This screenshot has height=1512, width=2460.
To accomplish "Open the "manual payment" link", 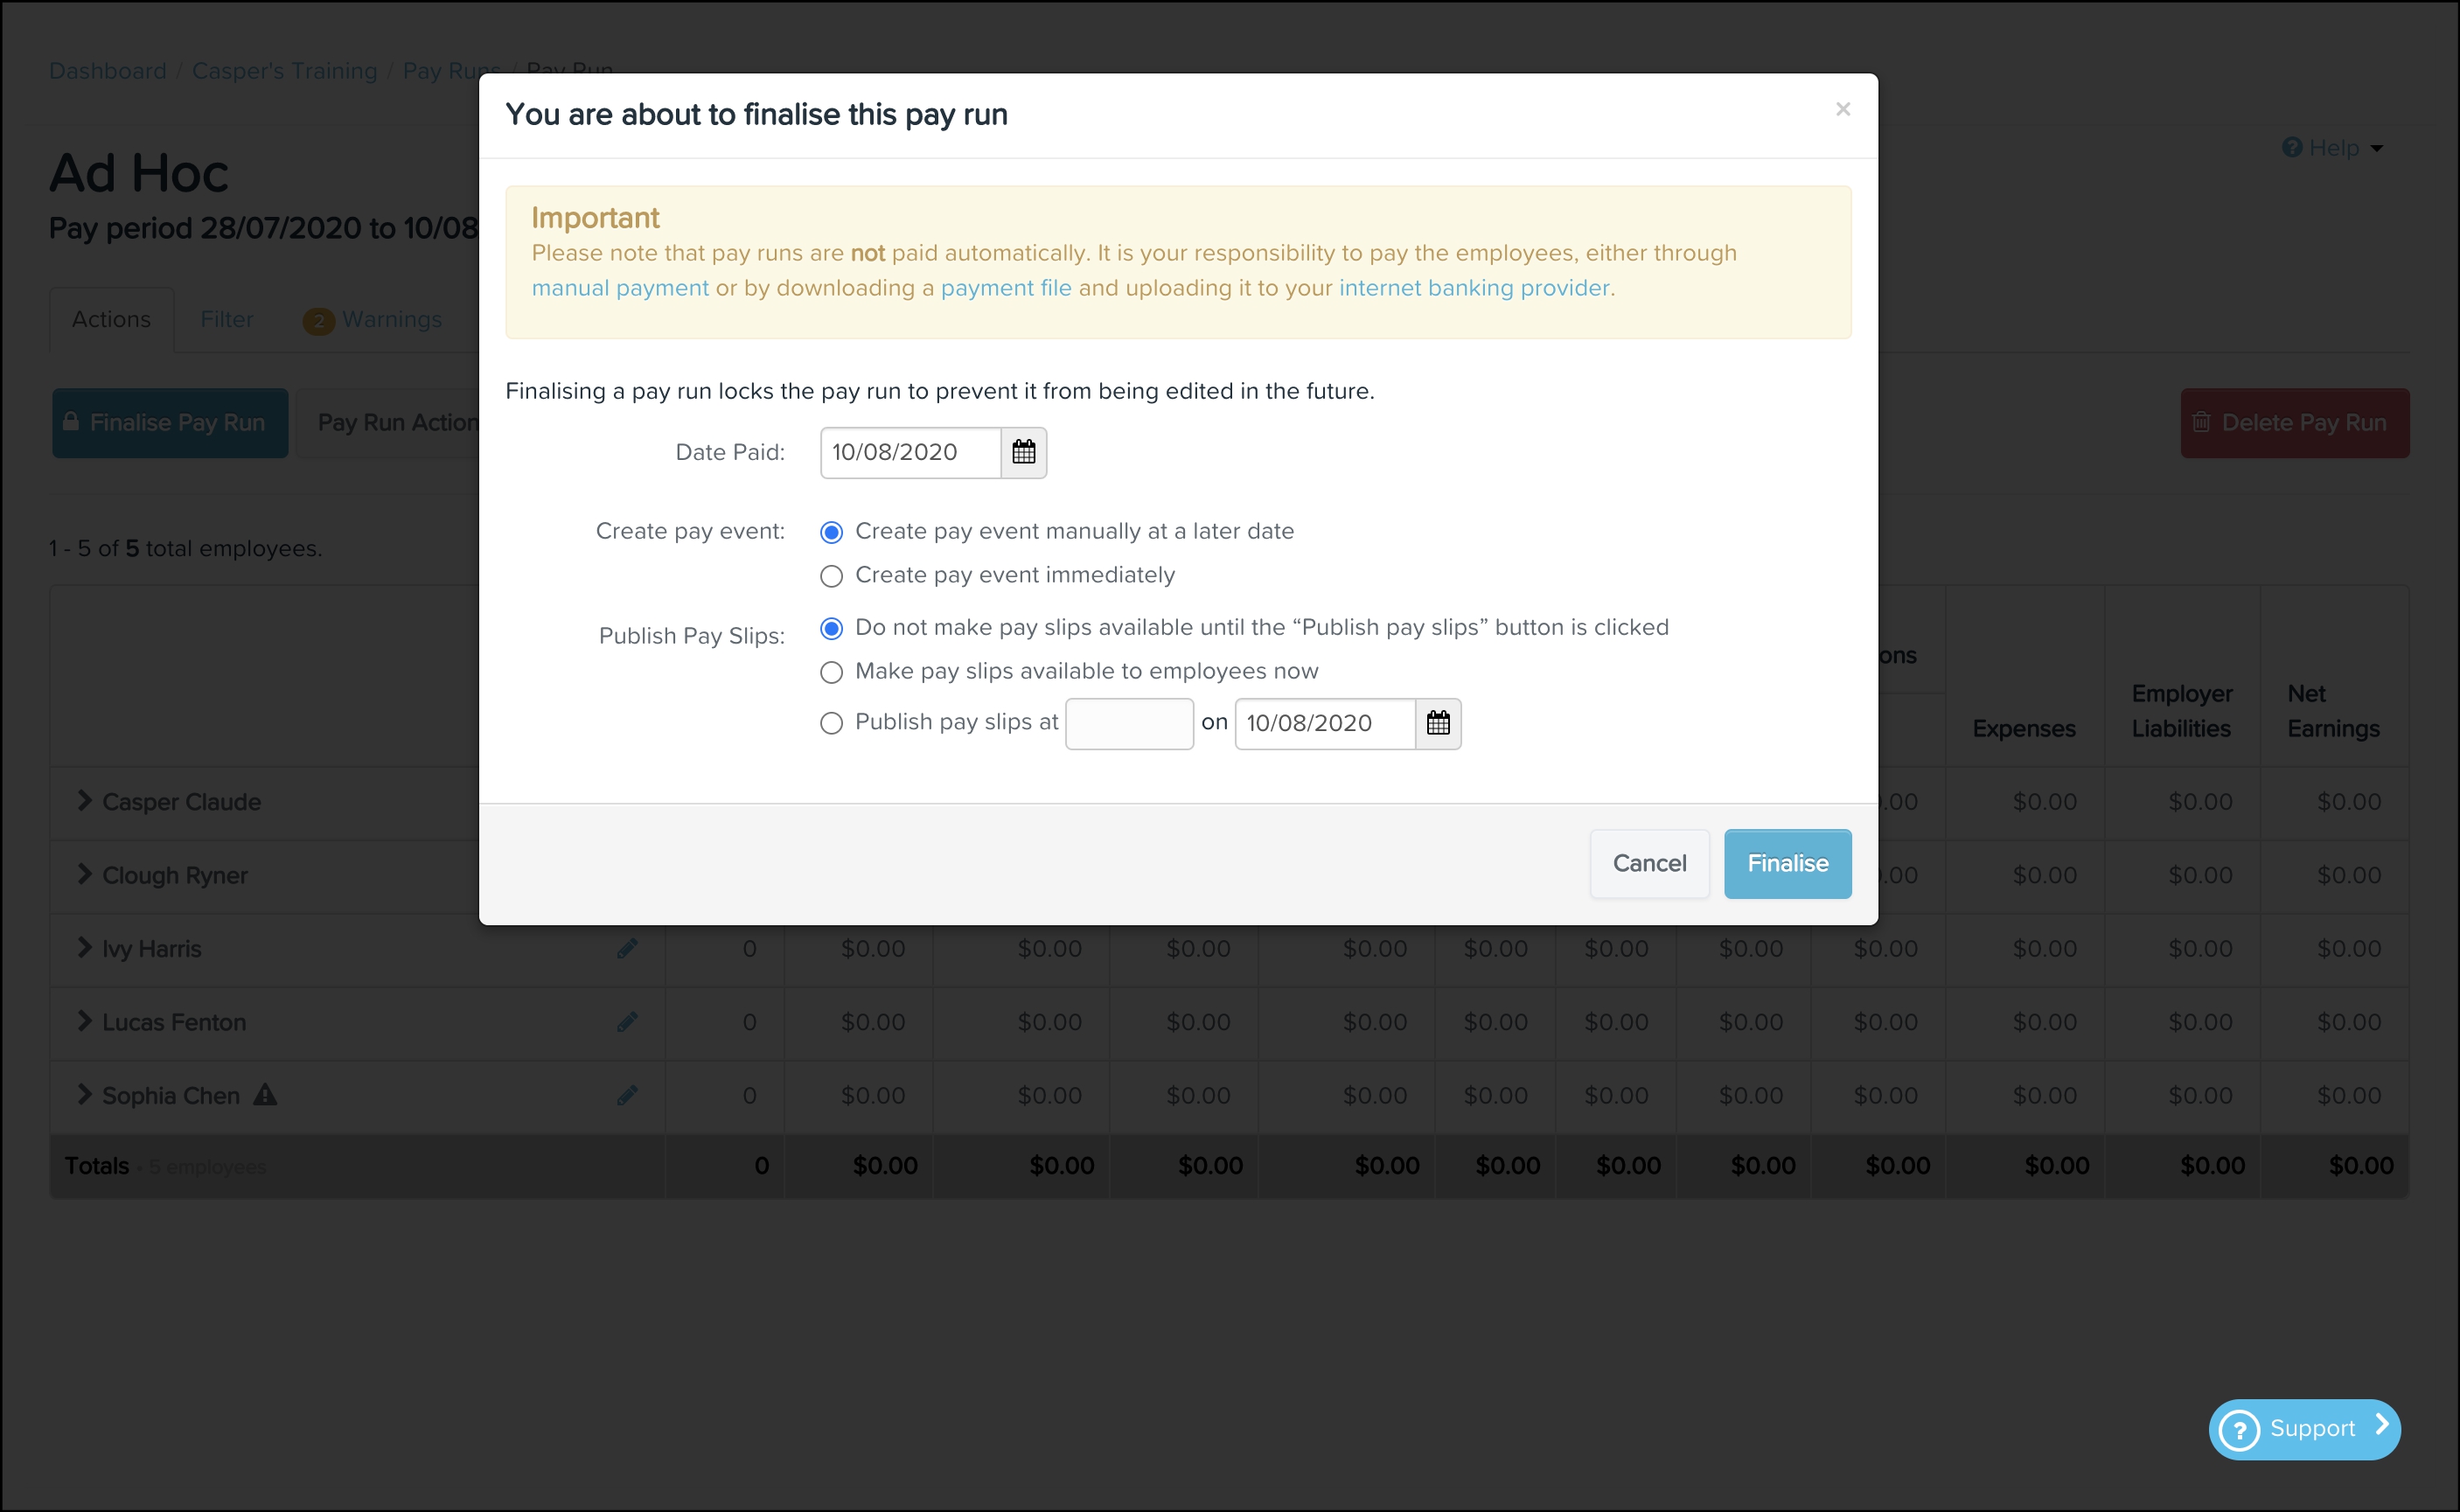I will tap(620, 288).
